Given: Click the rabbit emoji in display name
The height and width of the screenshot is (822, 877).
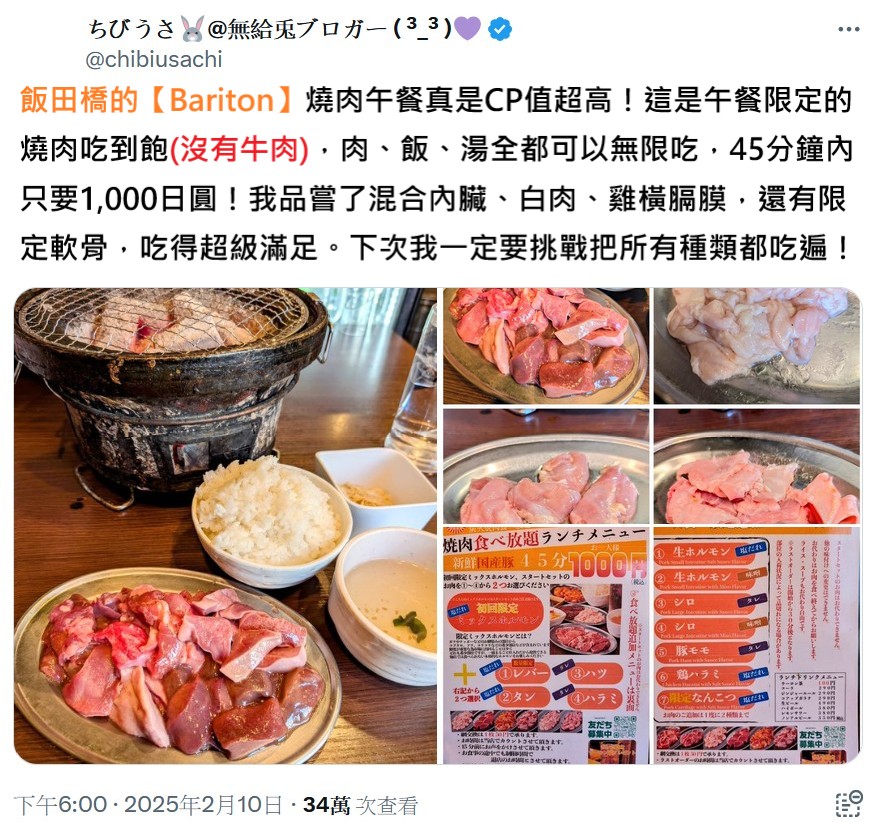Looking at the screenshot, I should coord(192,29).
